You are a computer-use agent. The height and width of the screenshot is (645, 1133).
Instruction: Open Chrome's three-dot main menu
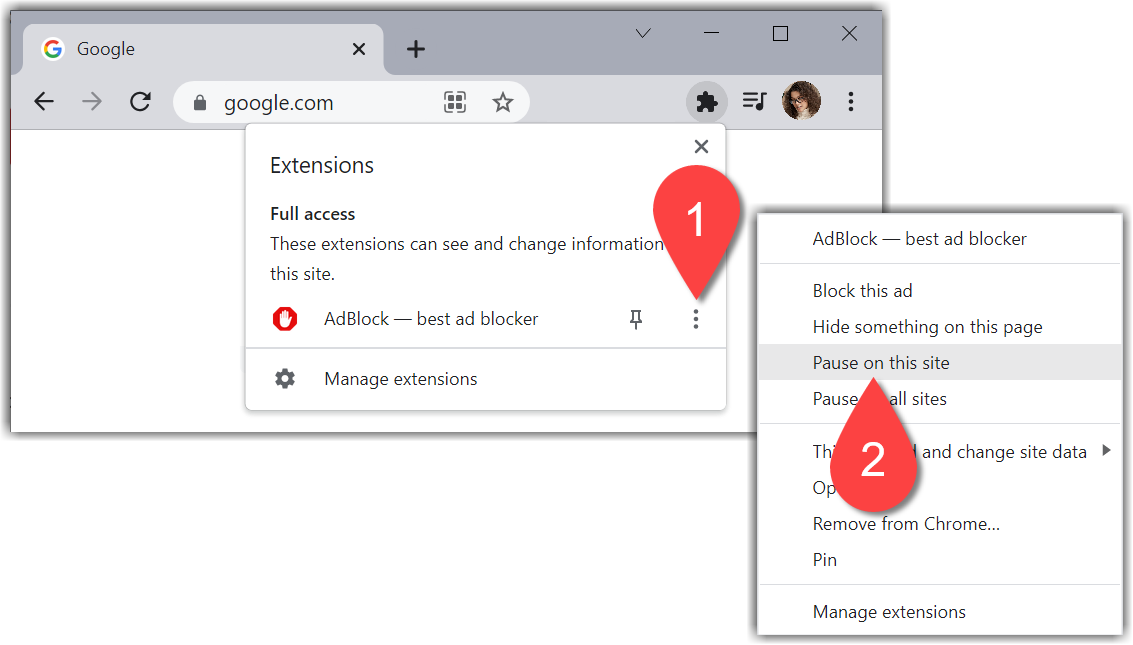(850, 102)
